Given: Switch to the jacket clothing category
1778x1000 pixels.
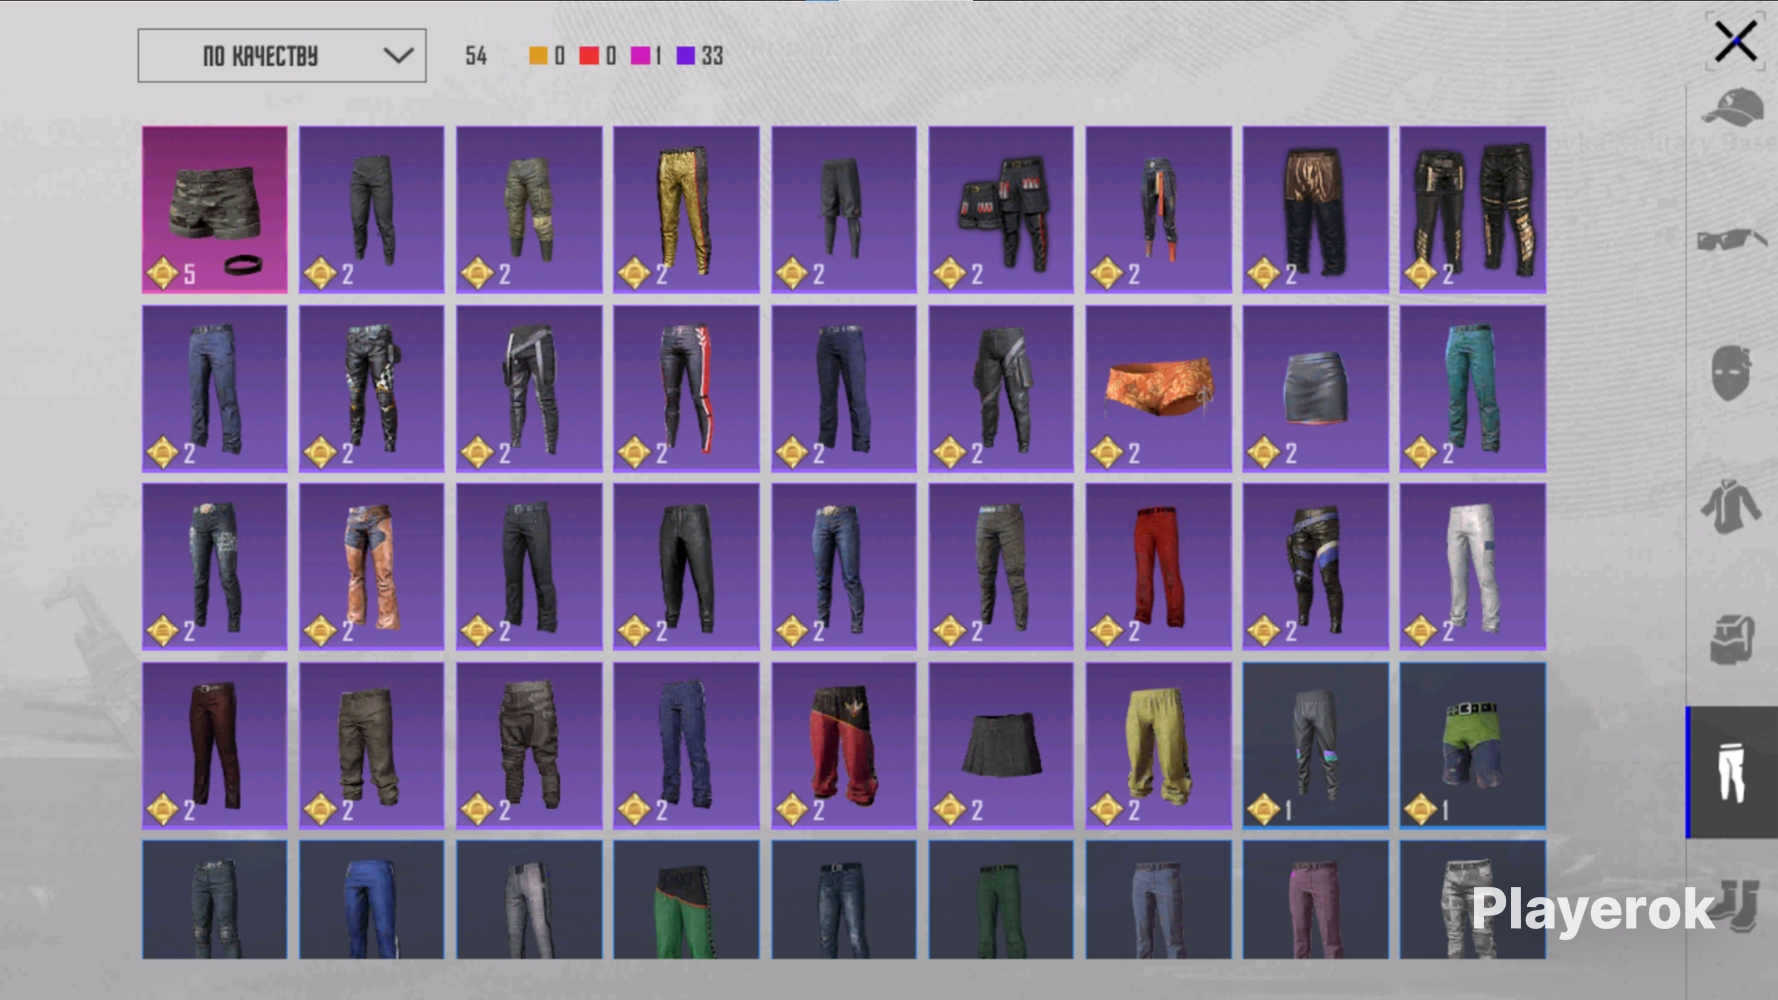Looking at the screenshot, I should click(1732, 507).
